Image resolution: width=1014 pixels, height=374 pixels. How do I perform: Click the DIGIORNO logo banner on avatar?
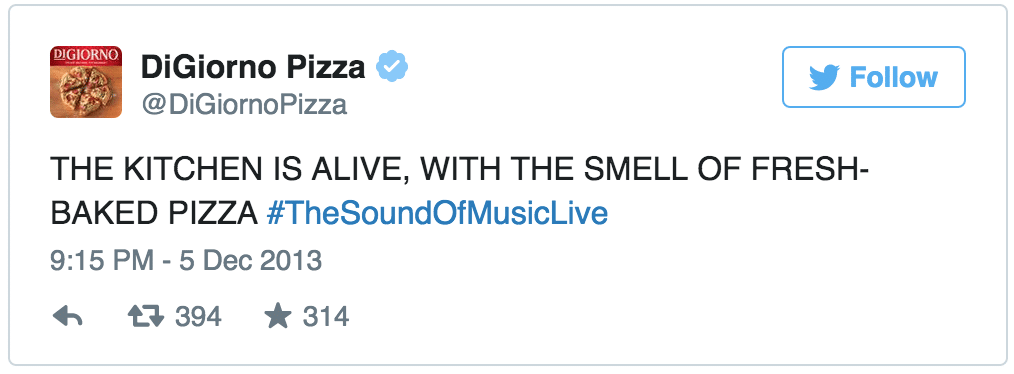tap(86, 56)
